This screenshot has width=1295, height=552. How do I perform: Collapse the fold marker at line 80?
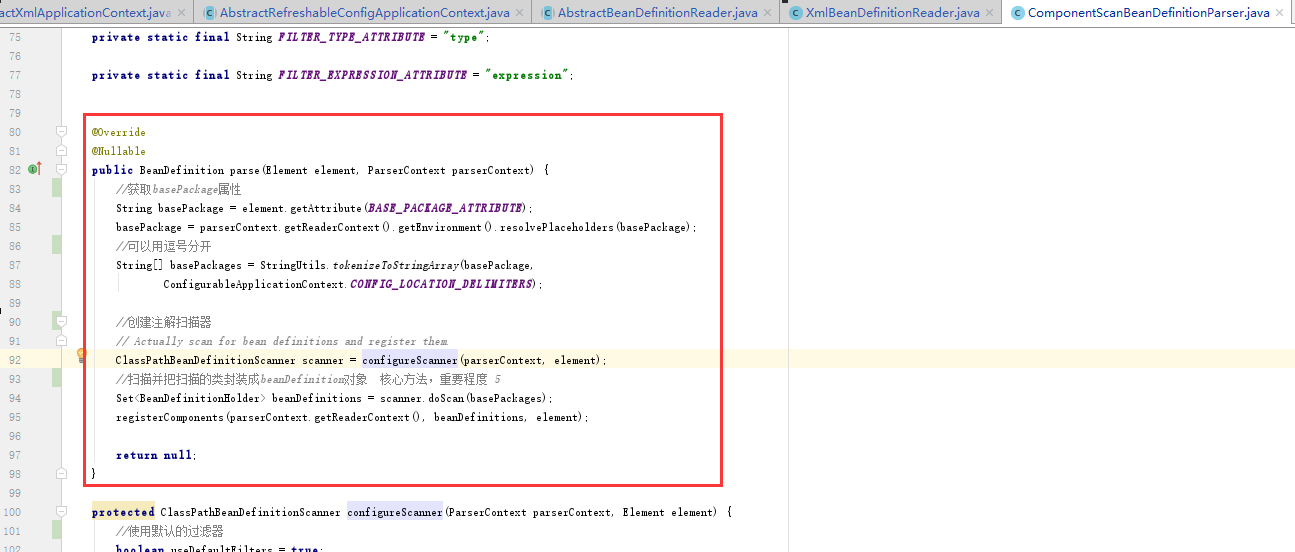tap(61, 131)
